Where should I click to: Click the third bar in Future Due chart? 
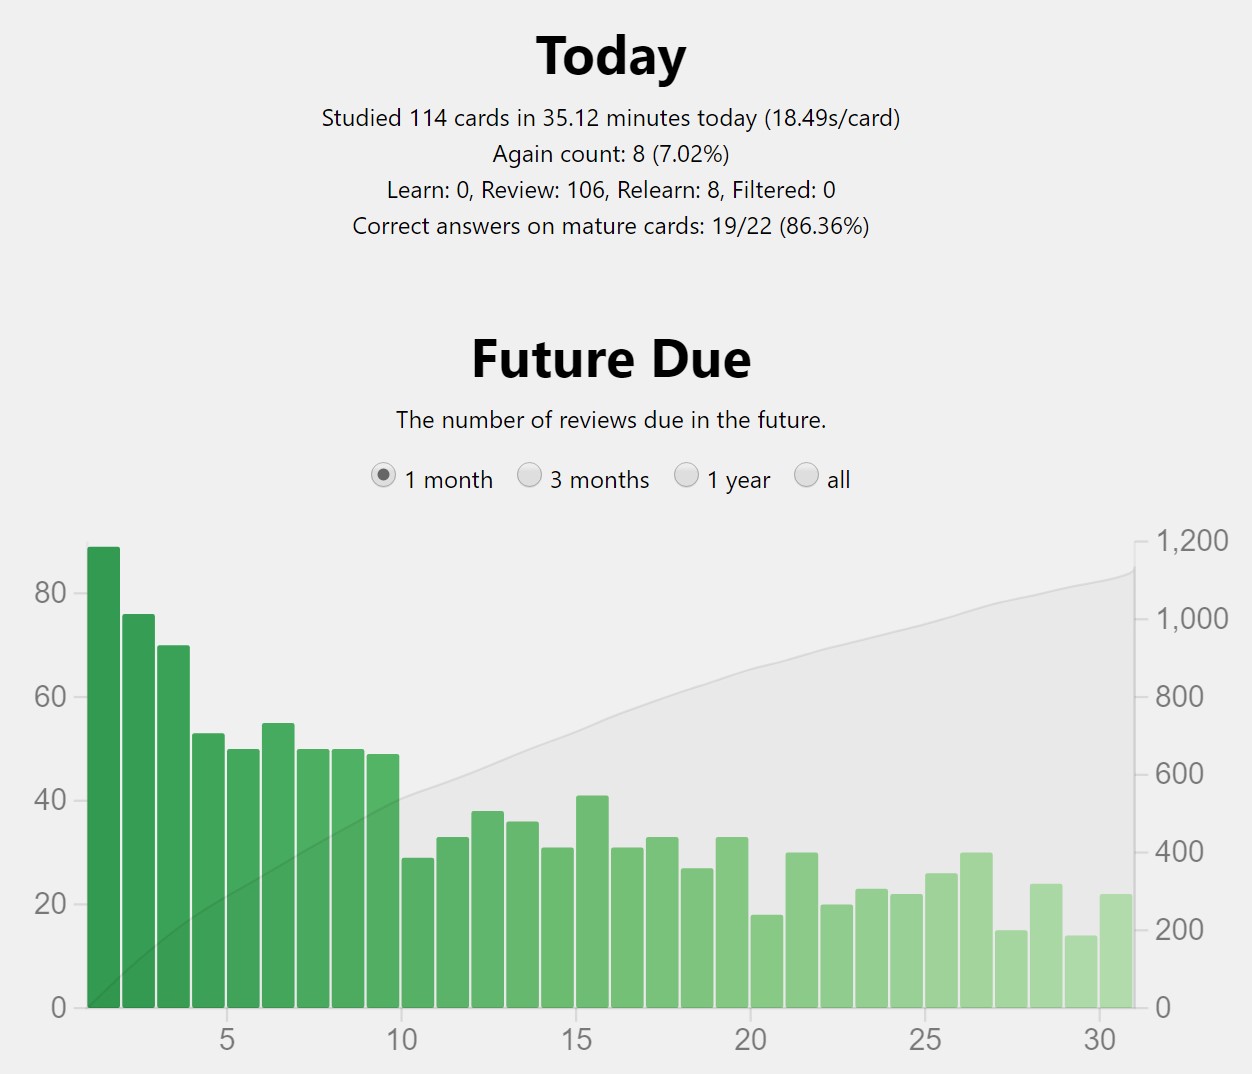click(x=173, y=826)
